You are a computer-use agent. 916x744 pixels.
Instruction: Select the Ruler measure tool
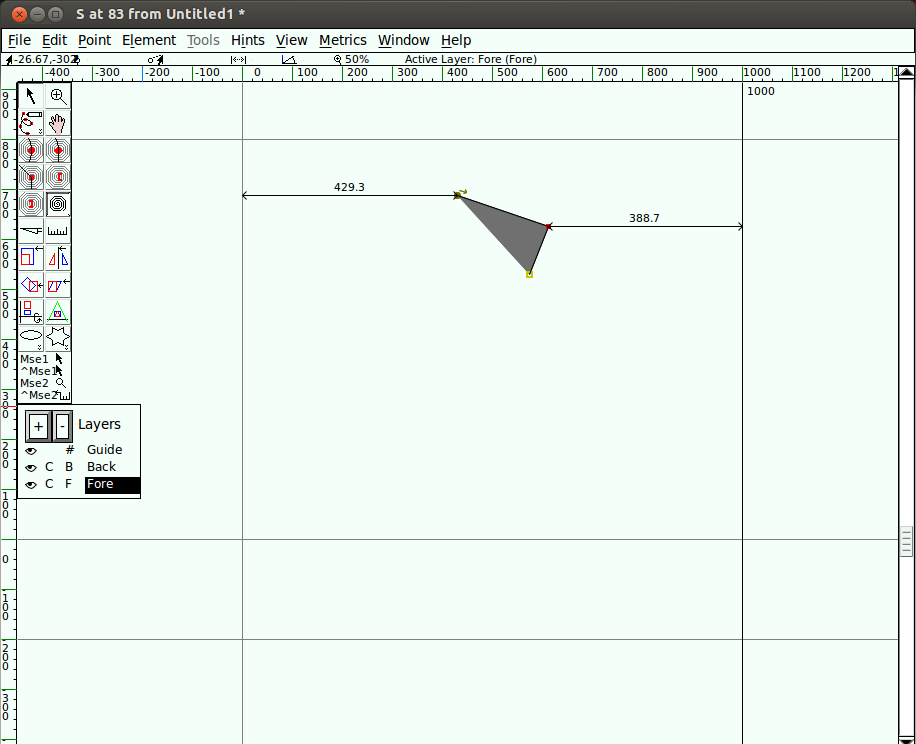tap(58, 231)
